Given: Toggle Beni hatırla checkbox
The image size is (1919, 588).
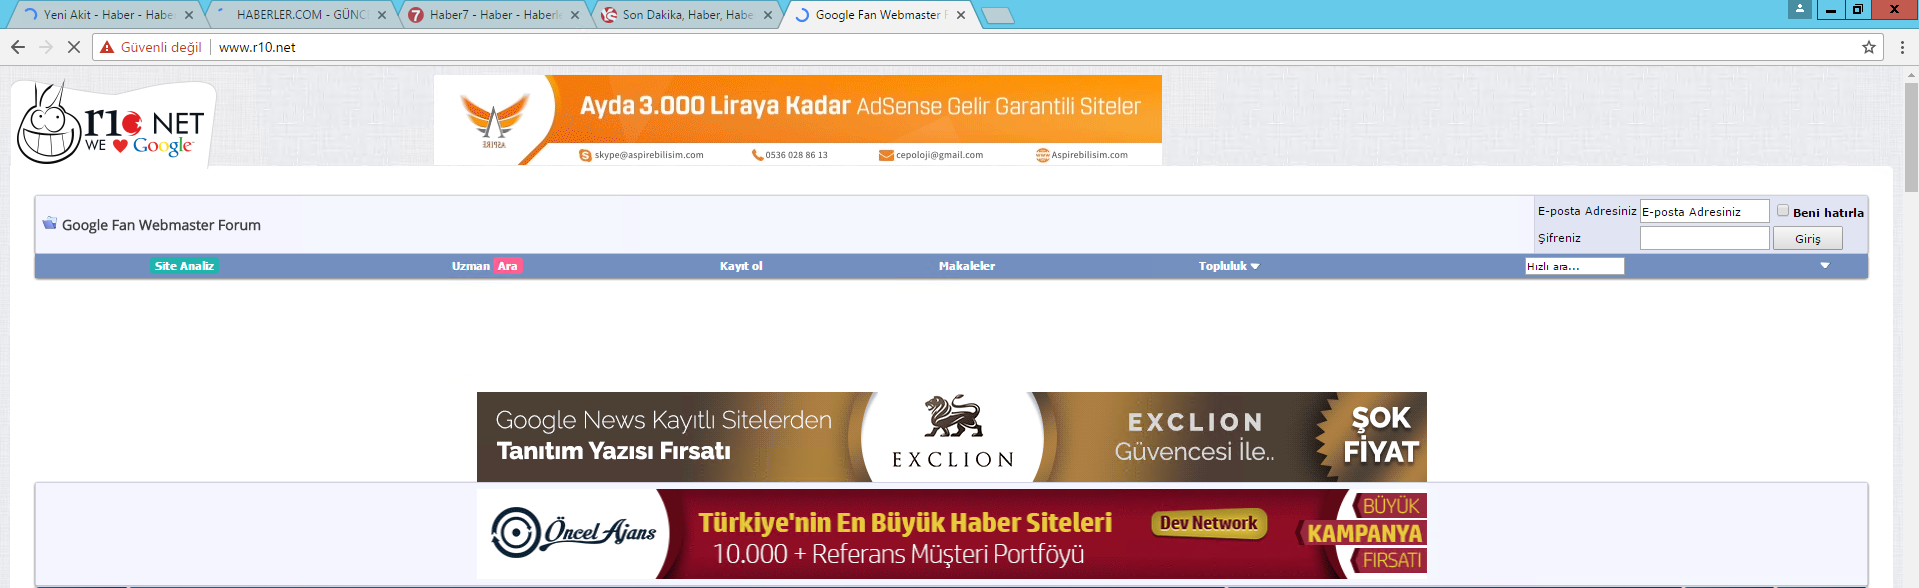Looking at the screenshot, I should click(x=1783, y=210).
